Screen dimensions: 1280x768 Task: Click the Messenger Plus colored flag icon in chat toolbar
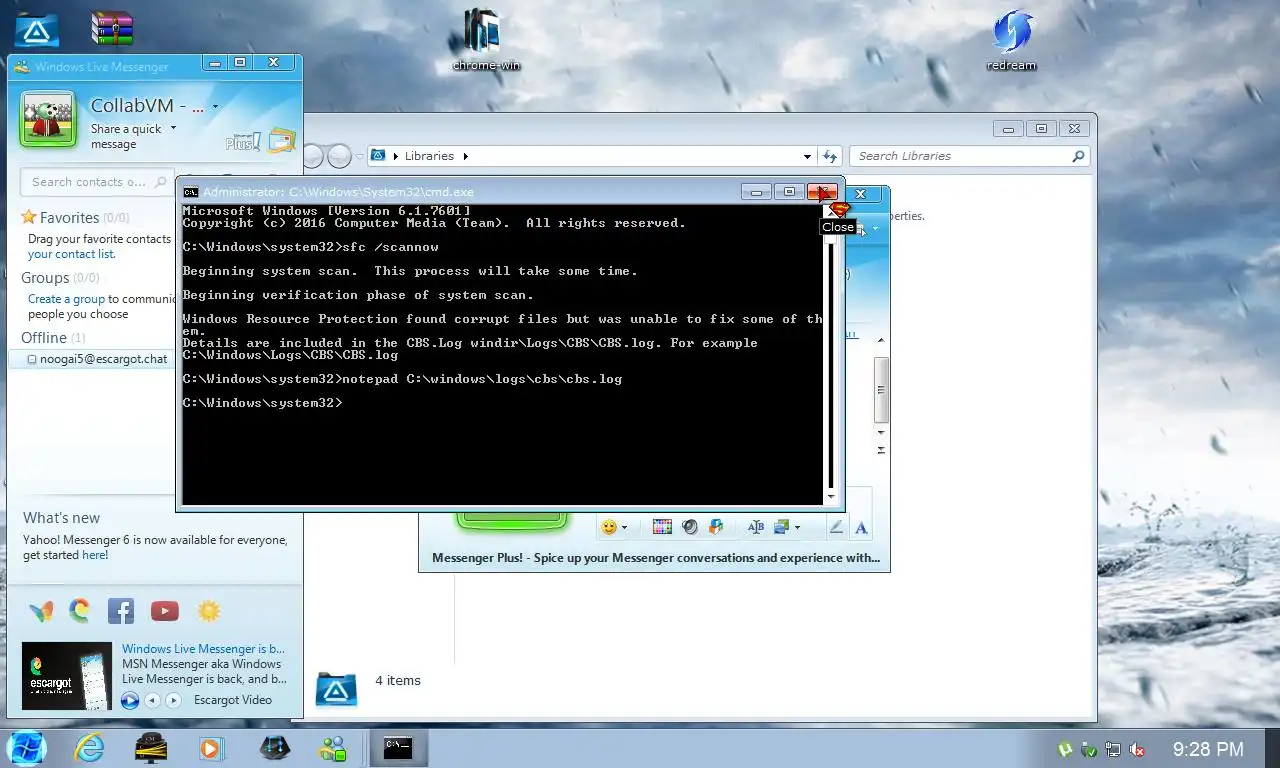(715, 527)
